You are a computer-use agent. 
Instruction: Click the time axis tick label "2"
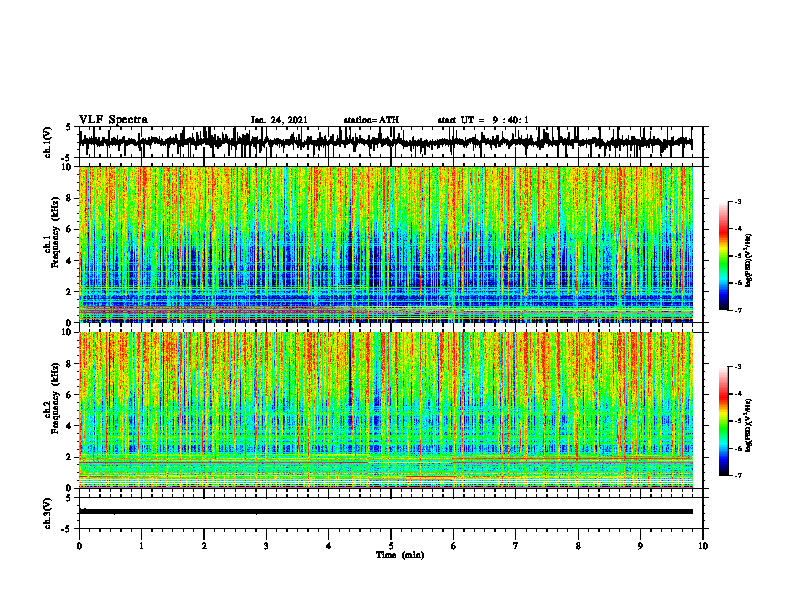204,546
